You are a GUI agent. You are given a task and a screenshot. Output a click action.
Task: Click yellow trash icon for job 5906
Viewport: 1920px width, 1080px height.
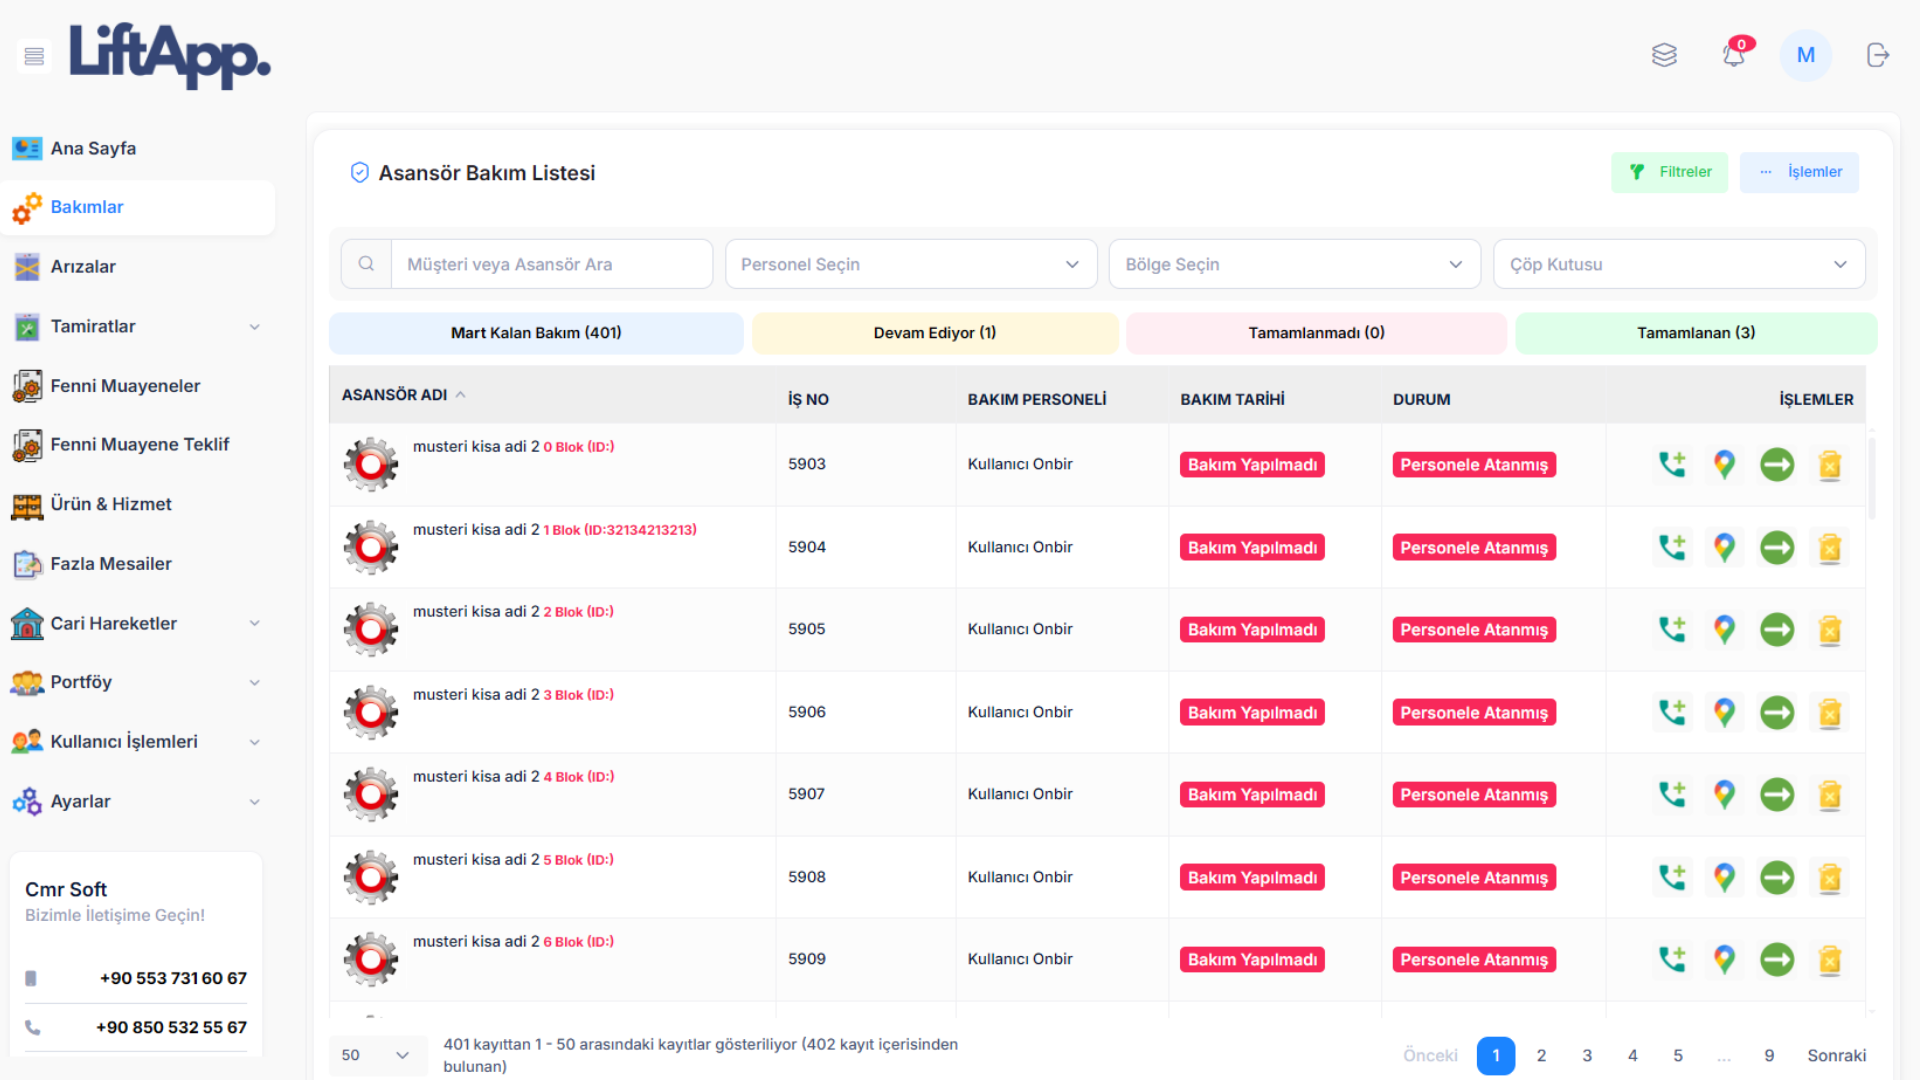coord(1830,713)
